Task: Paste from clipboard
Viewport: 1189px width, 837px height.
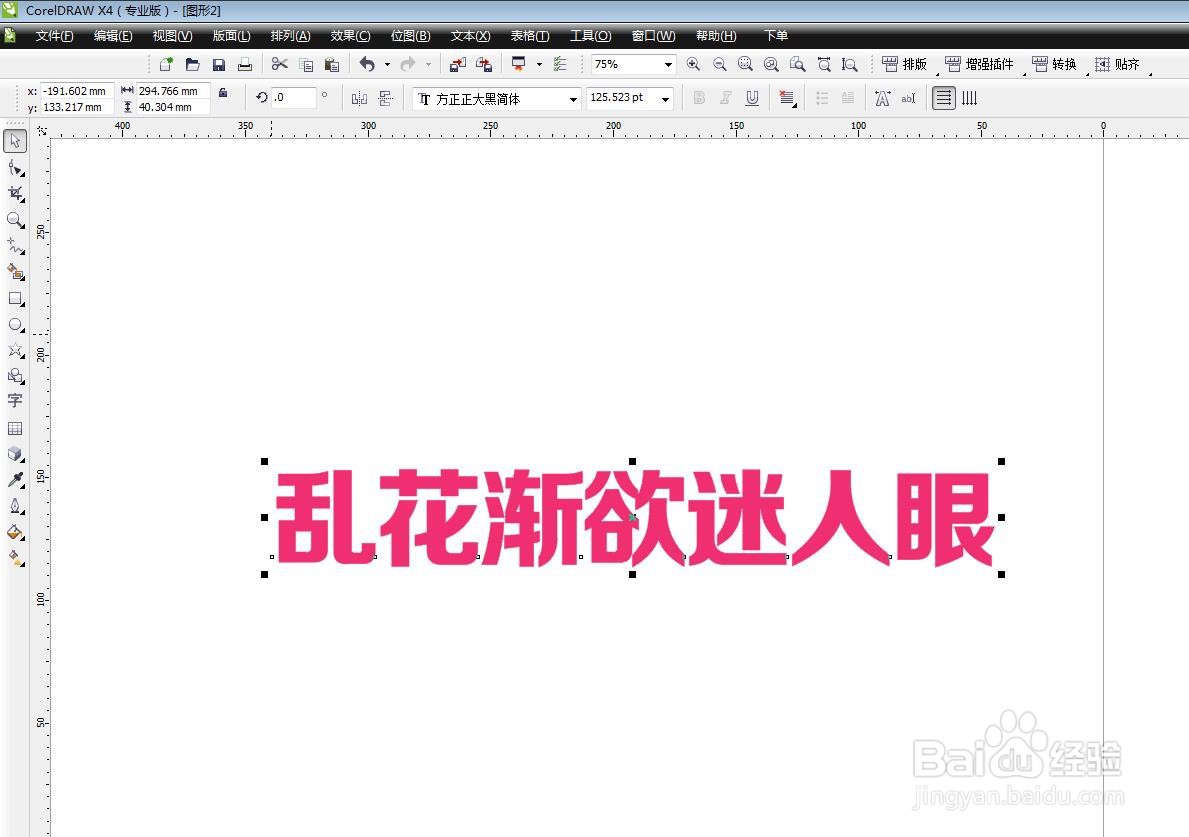Action: (x=331, y=64)
